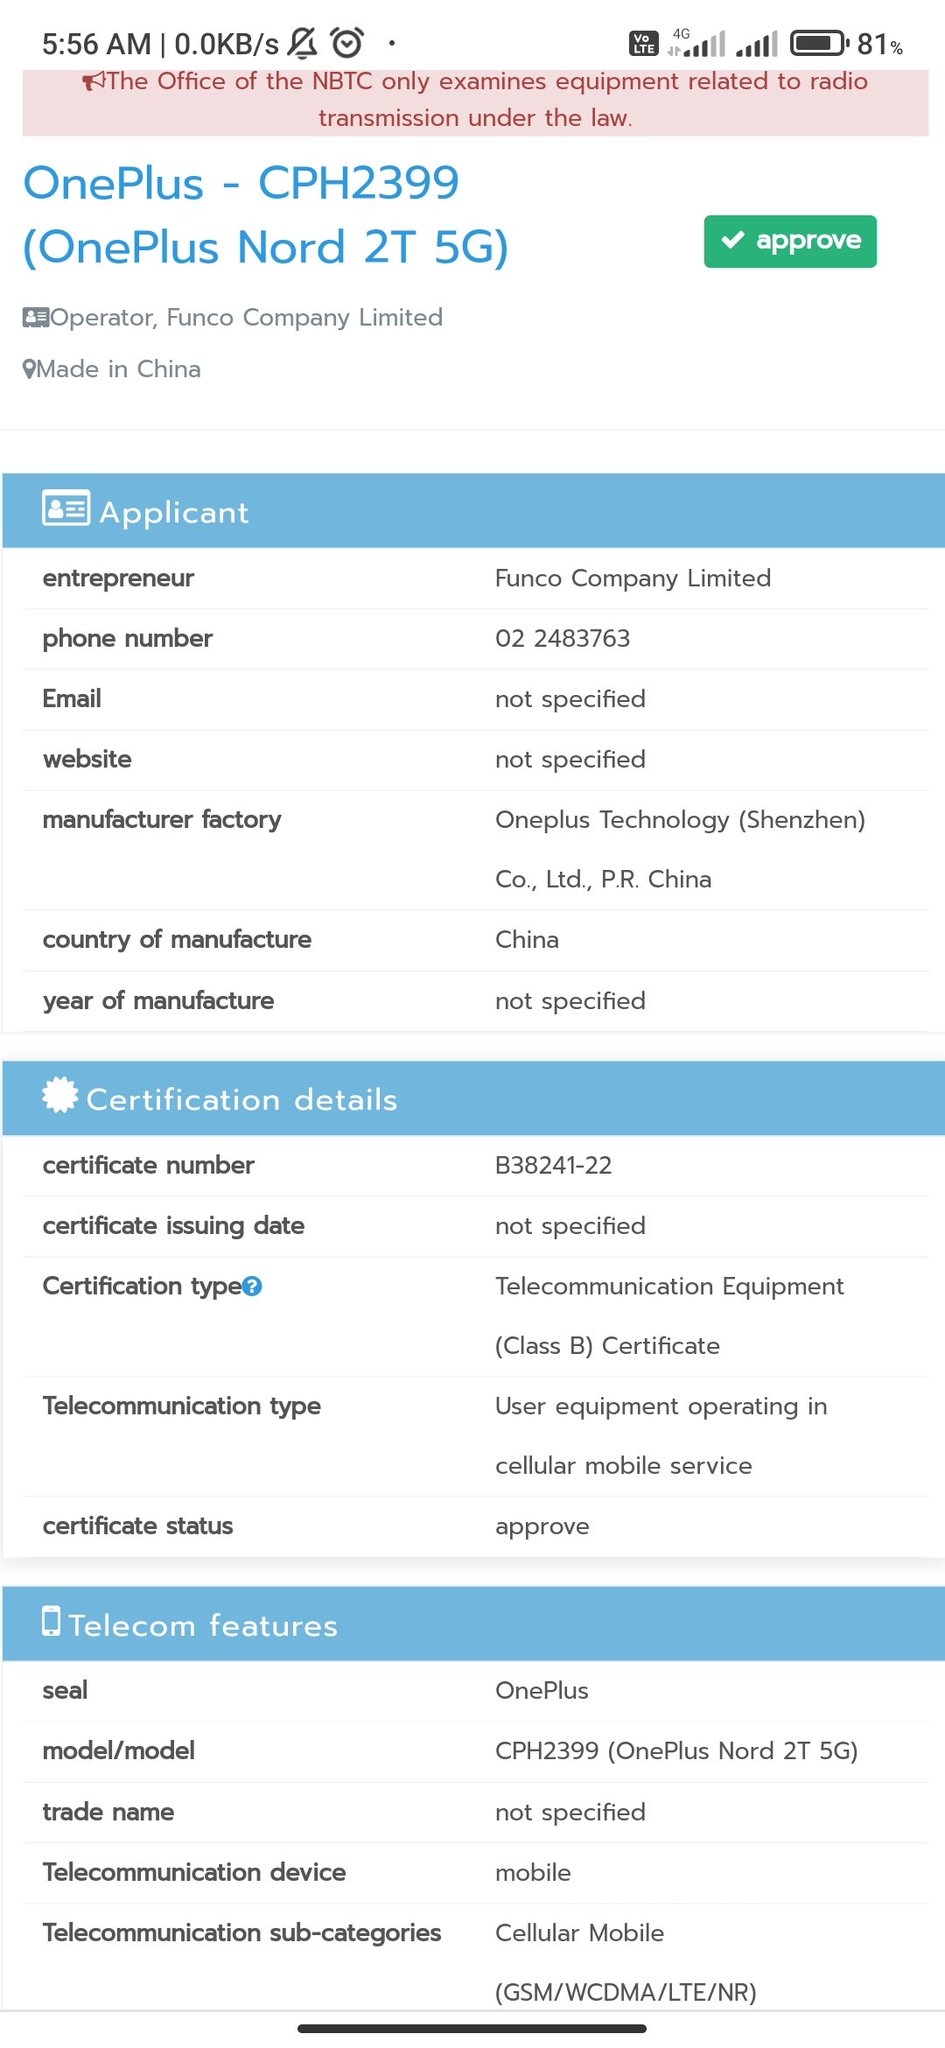Tap the Telecom features phone icon
945x2048 pixels.
pos(51,1621)
